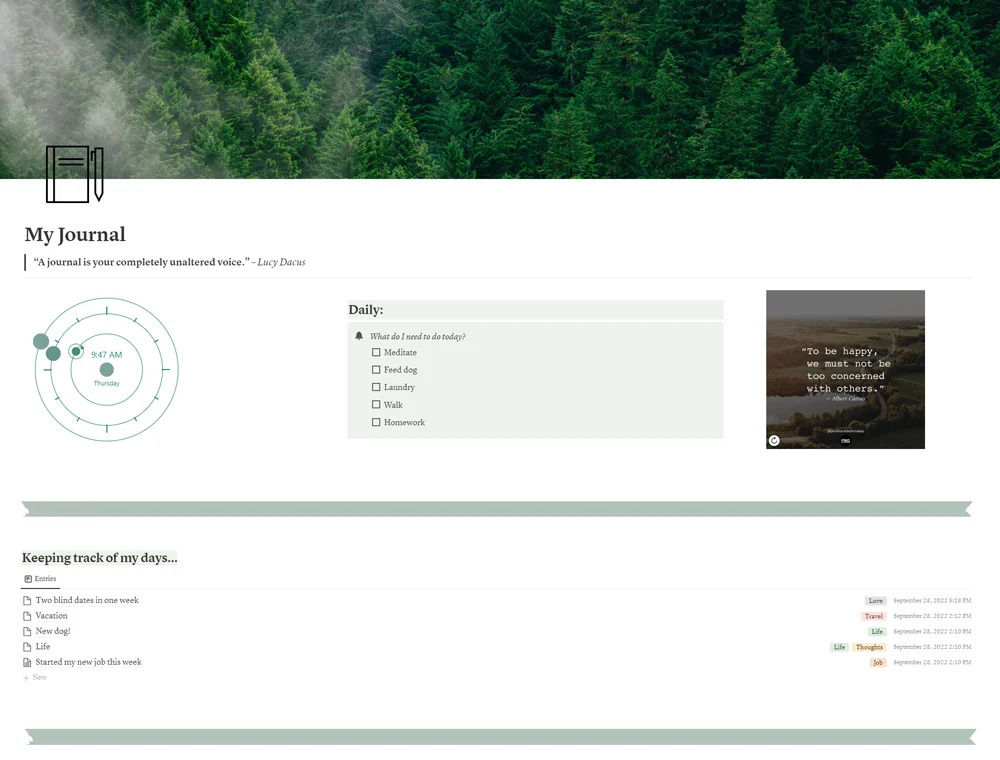Check the Meditate to-do checkbox
This screenshot has width=1000, height=760.
(x=376, y=352)
